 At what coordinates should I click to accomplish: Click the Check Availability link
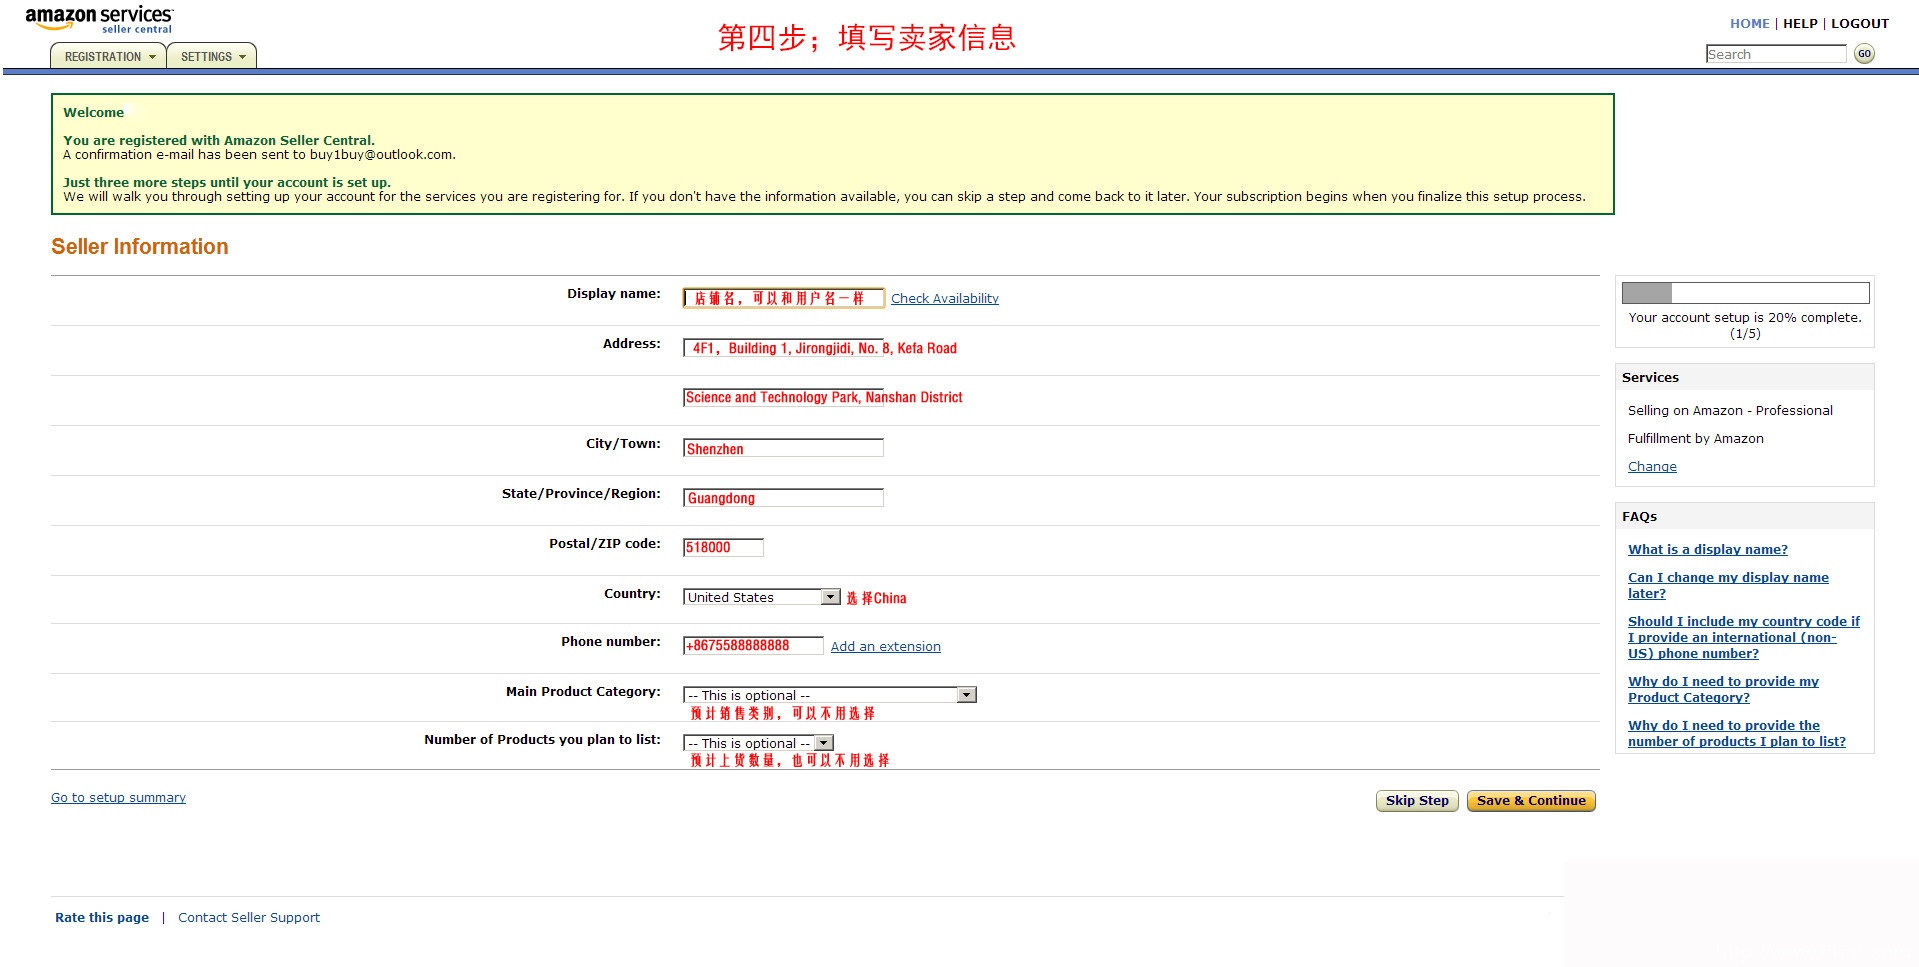[945, 298]
